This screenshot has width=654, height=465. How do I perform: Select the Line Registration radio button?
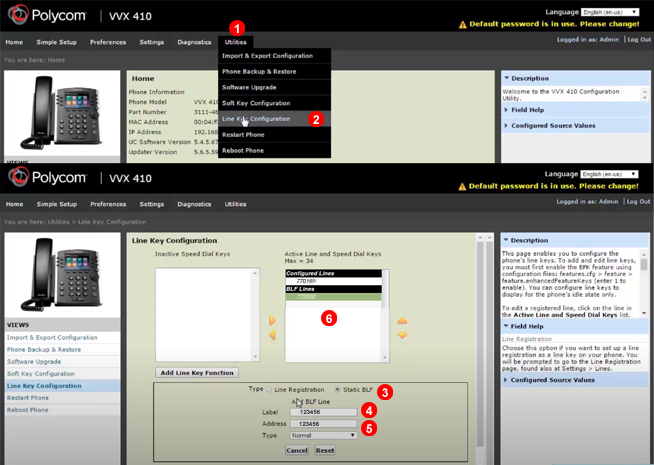pyautogui.click(x=269, y=390)
